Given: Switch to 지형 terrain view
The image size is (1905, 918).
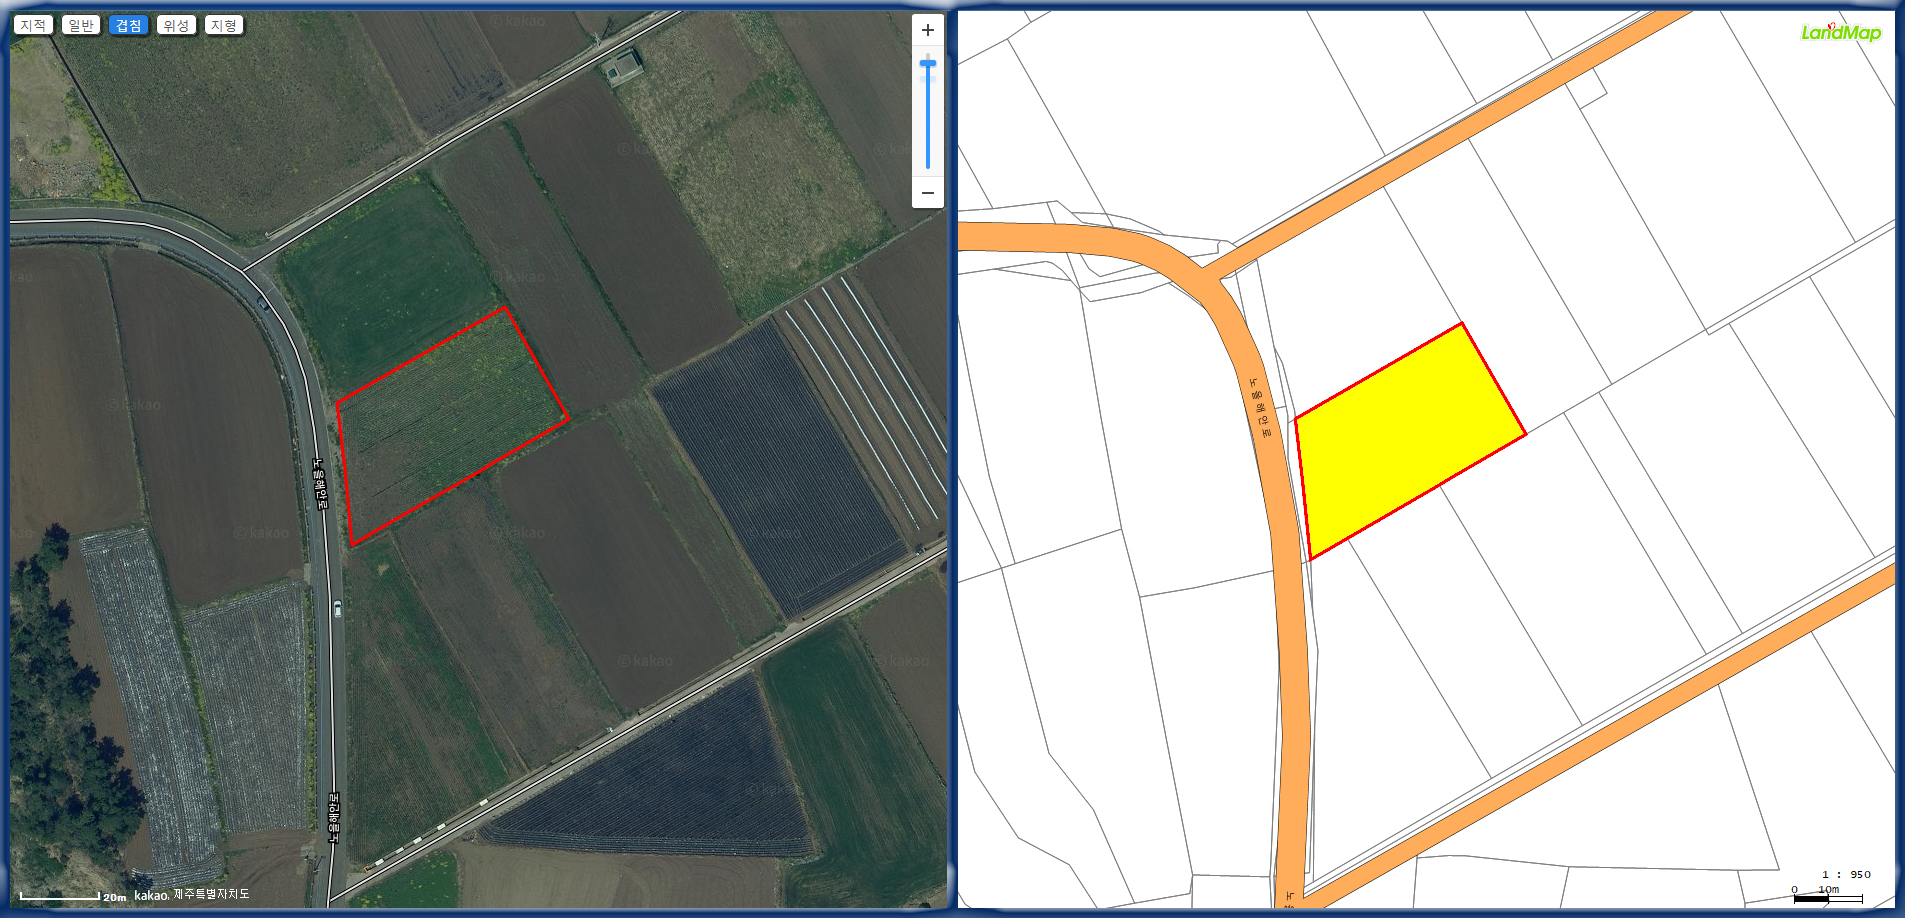Looking at the screenshot, I should [x=224, y=25].
